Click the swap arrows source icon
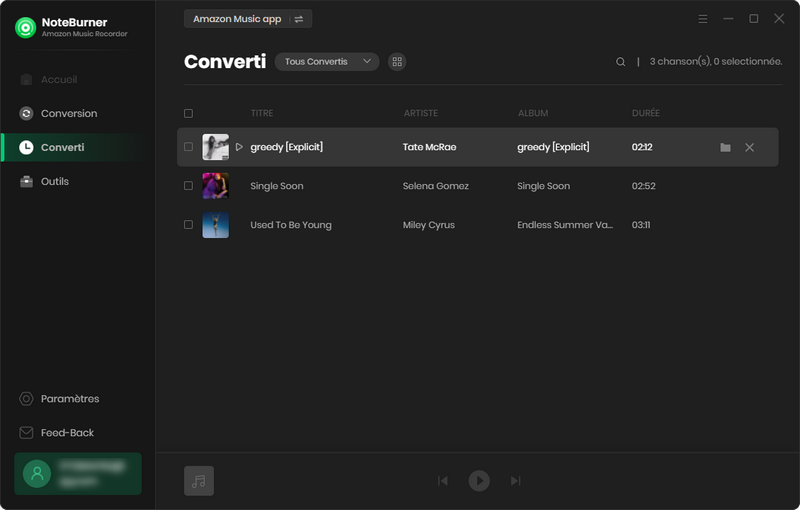 pyautogui.click(x=299, y=19)
